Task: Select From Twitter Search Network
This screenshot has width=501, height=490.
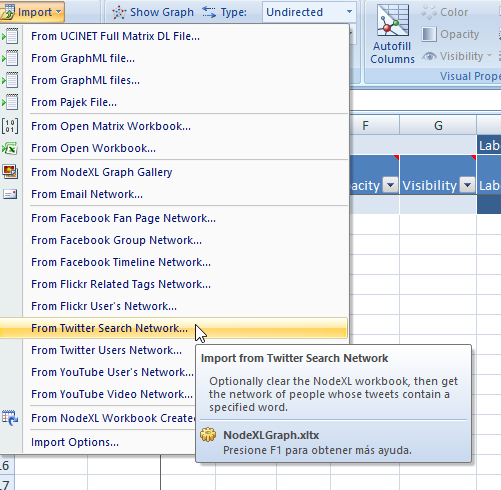Action: point(173,328)
